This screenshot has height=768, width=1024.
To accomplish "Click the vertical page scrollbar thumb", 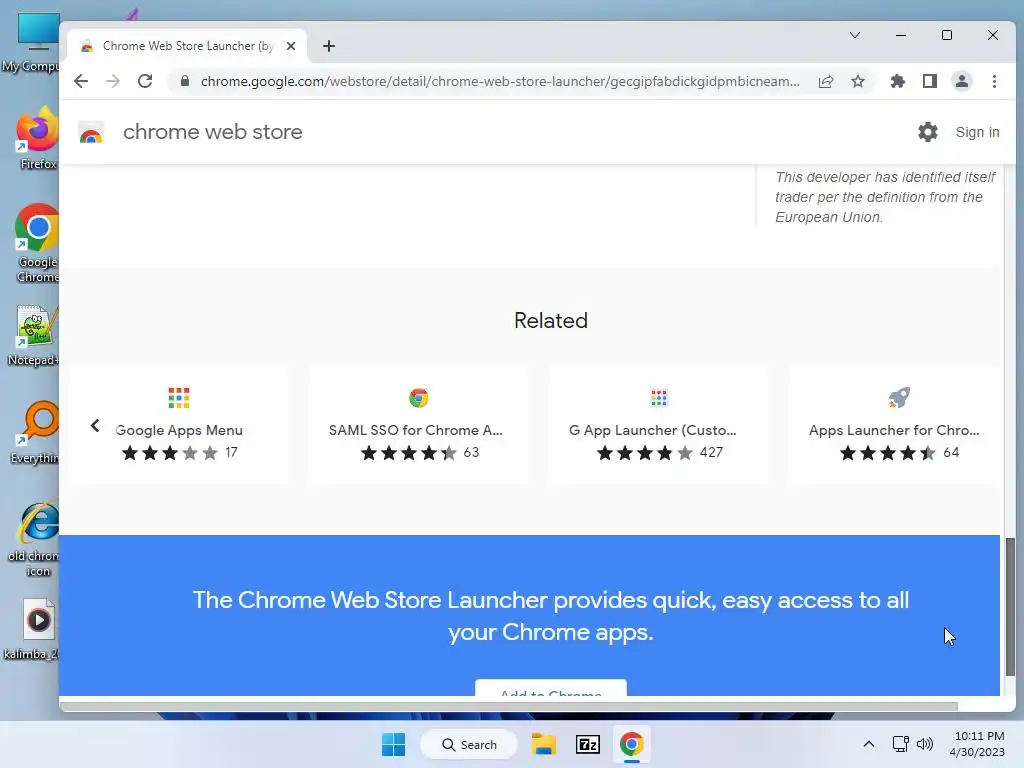I will tap(1010, 607).
